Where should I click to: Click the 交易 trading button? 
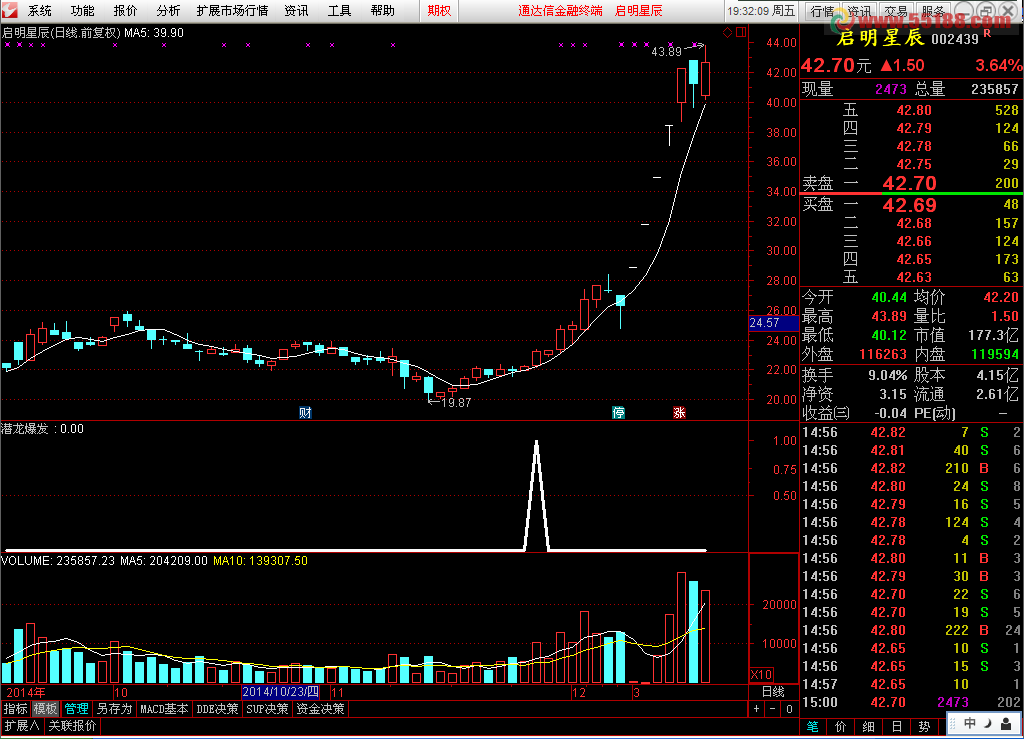click(x=896, y=11)
